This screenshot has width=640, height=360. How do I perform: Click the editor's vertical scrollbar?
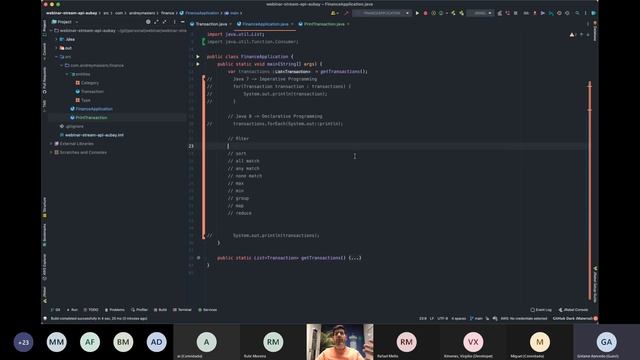(590, 191)
